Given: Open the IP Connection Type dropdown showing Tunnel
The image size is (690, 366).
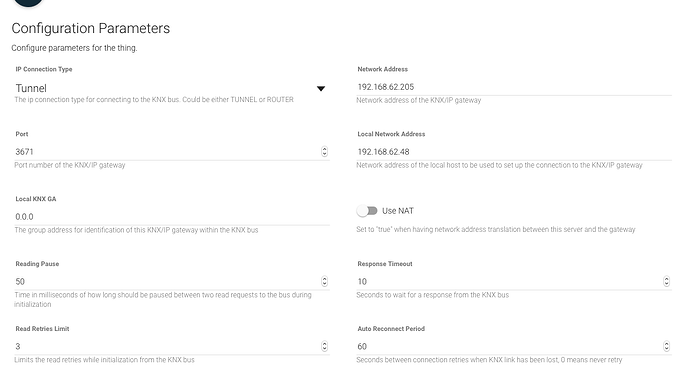Looking at the screenshot, I should click(x=172, y=88).
